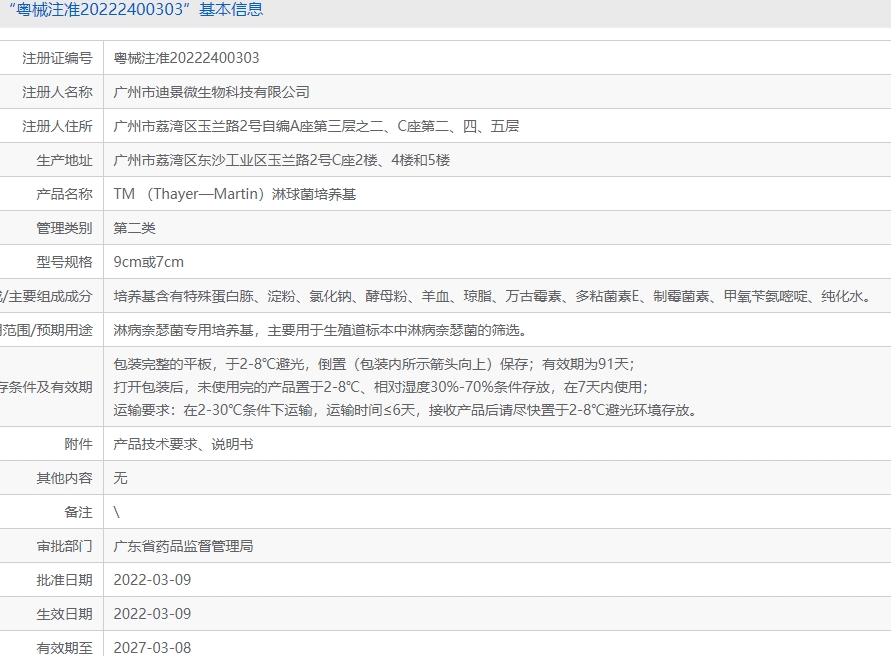Click the 型号规格 value 9cm或7cm
Viewport: 891px width, 656px height.
[x=148, y=262]
